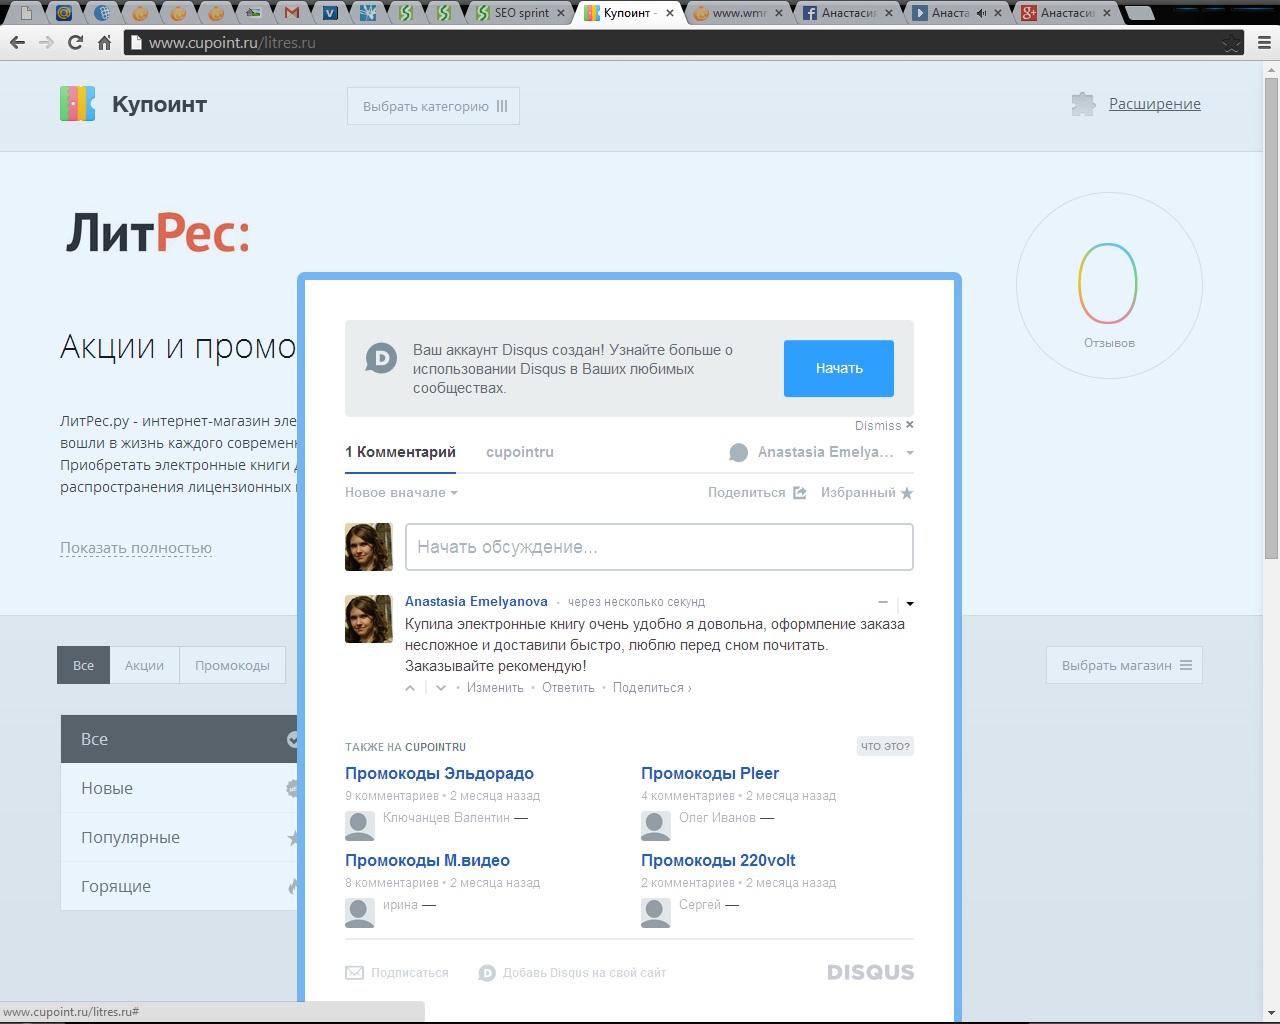Click the puzzle-piece extension icon
1280x1024 pixels.
coord(1083,104)
